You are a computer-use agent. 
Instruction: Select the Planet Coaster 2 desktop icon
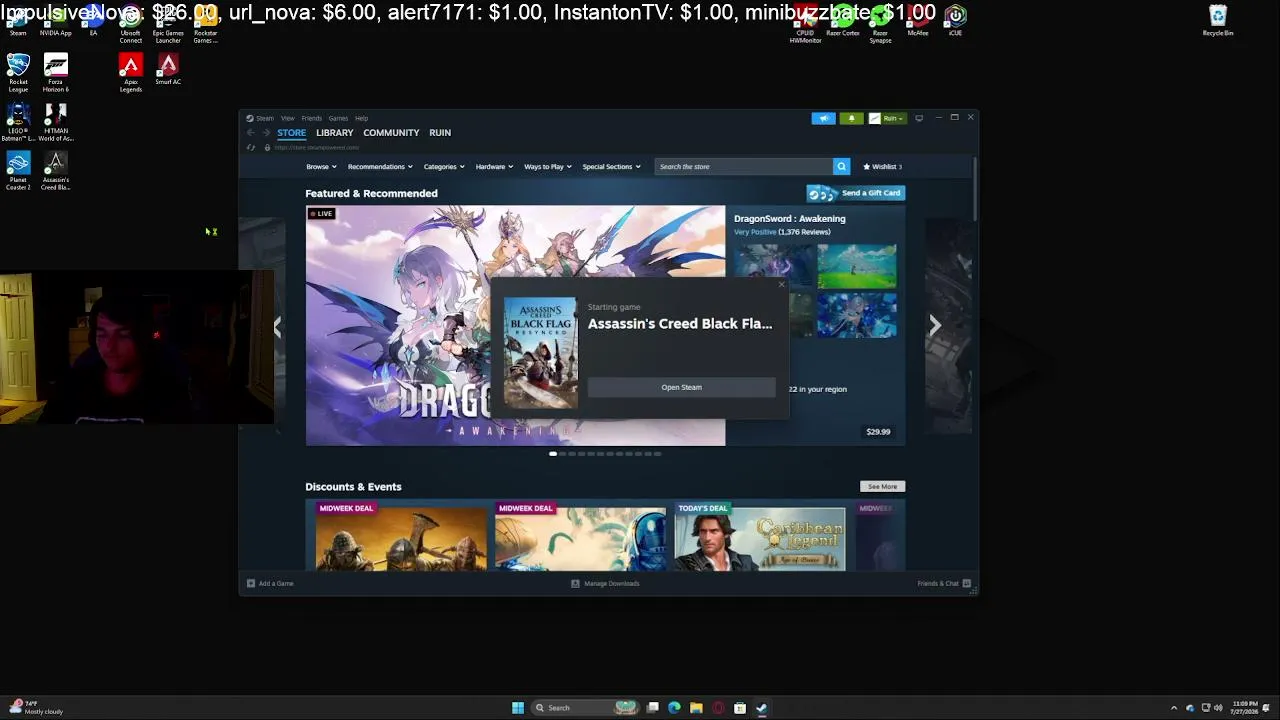point(18,171)
